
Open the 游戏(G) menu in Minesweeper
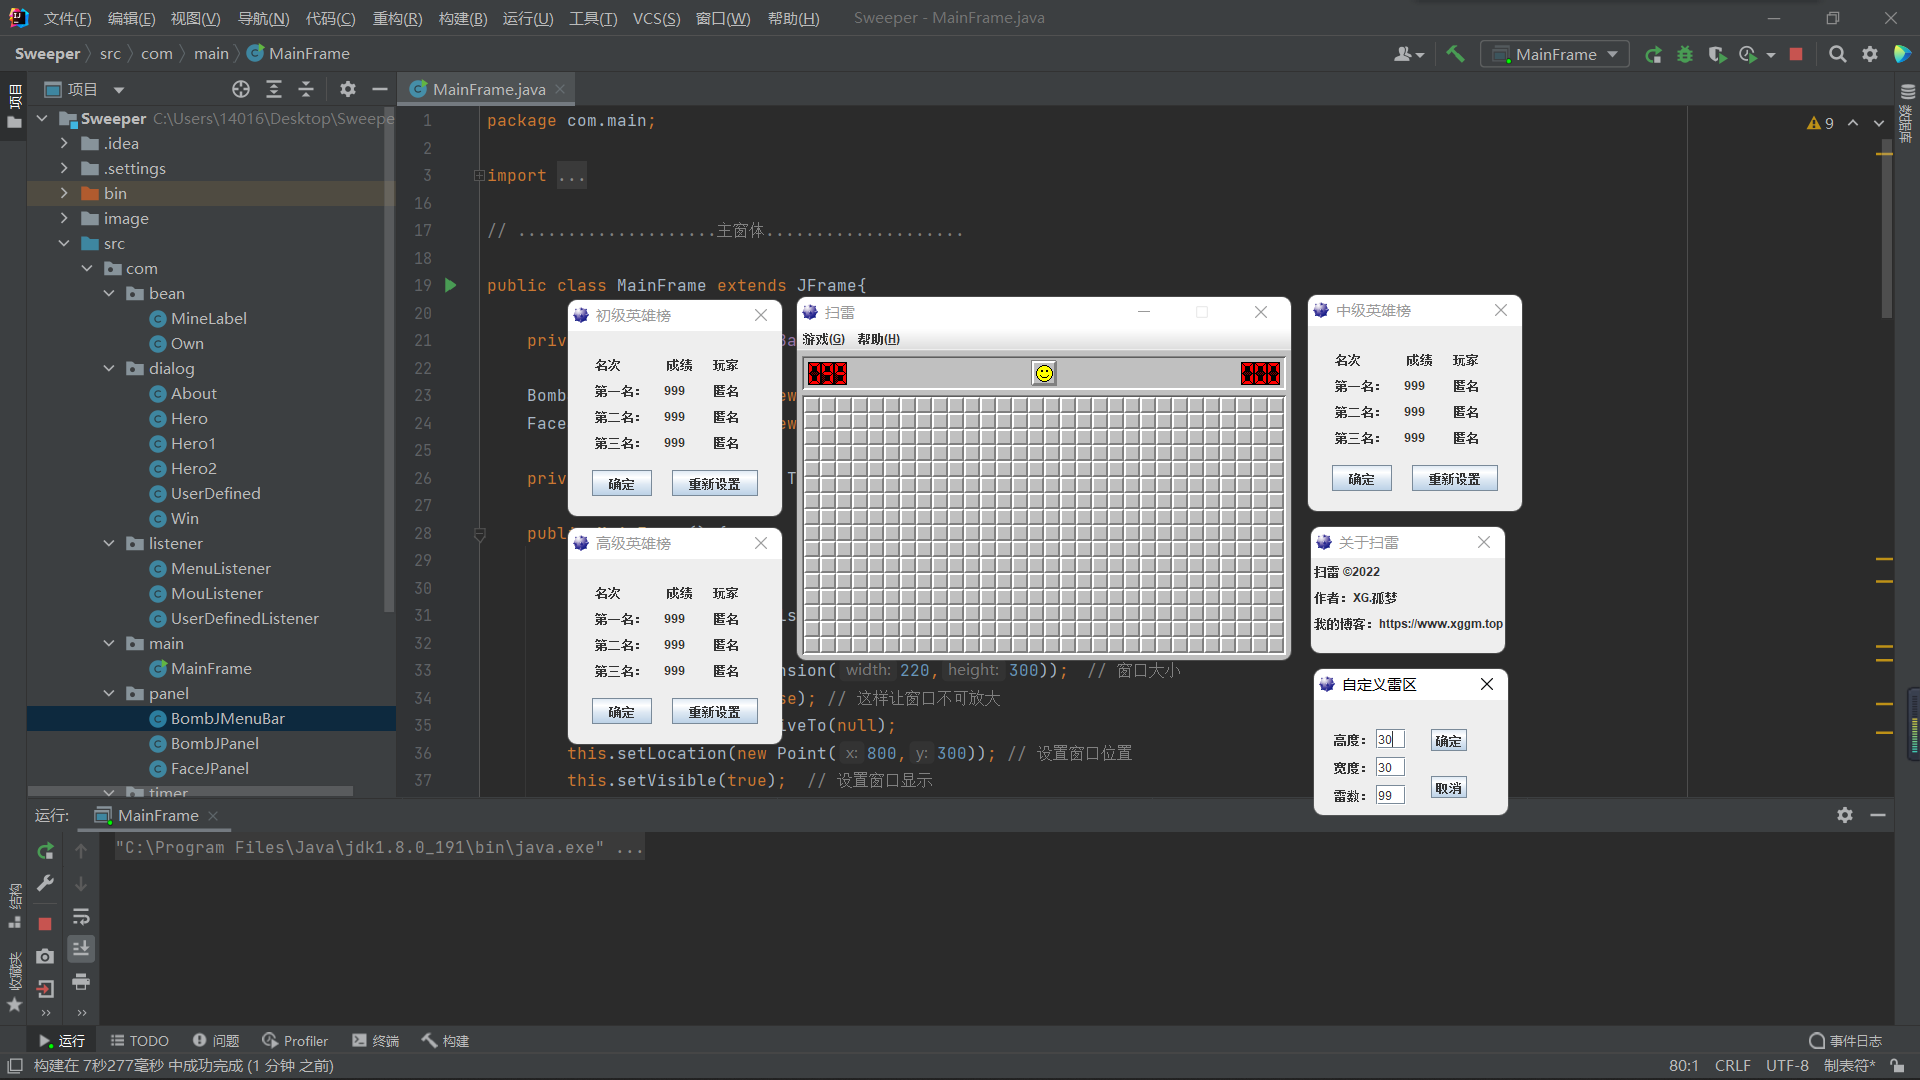click(823, 339)
